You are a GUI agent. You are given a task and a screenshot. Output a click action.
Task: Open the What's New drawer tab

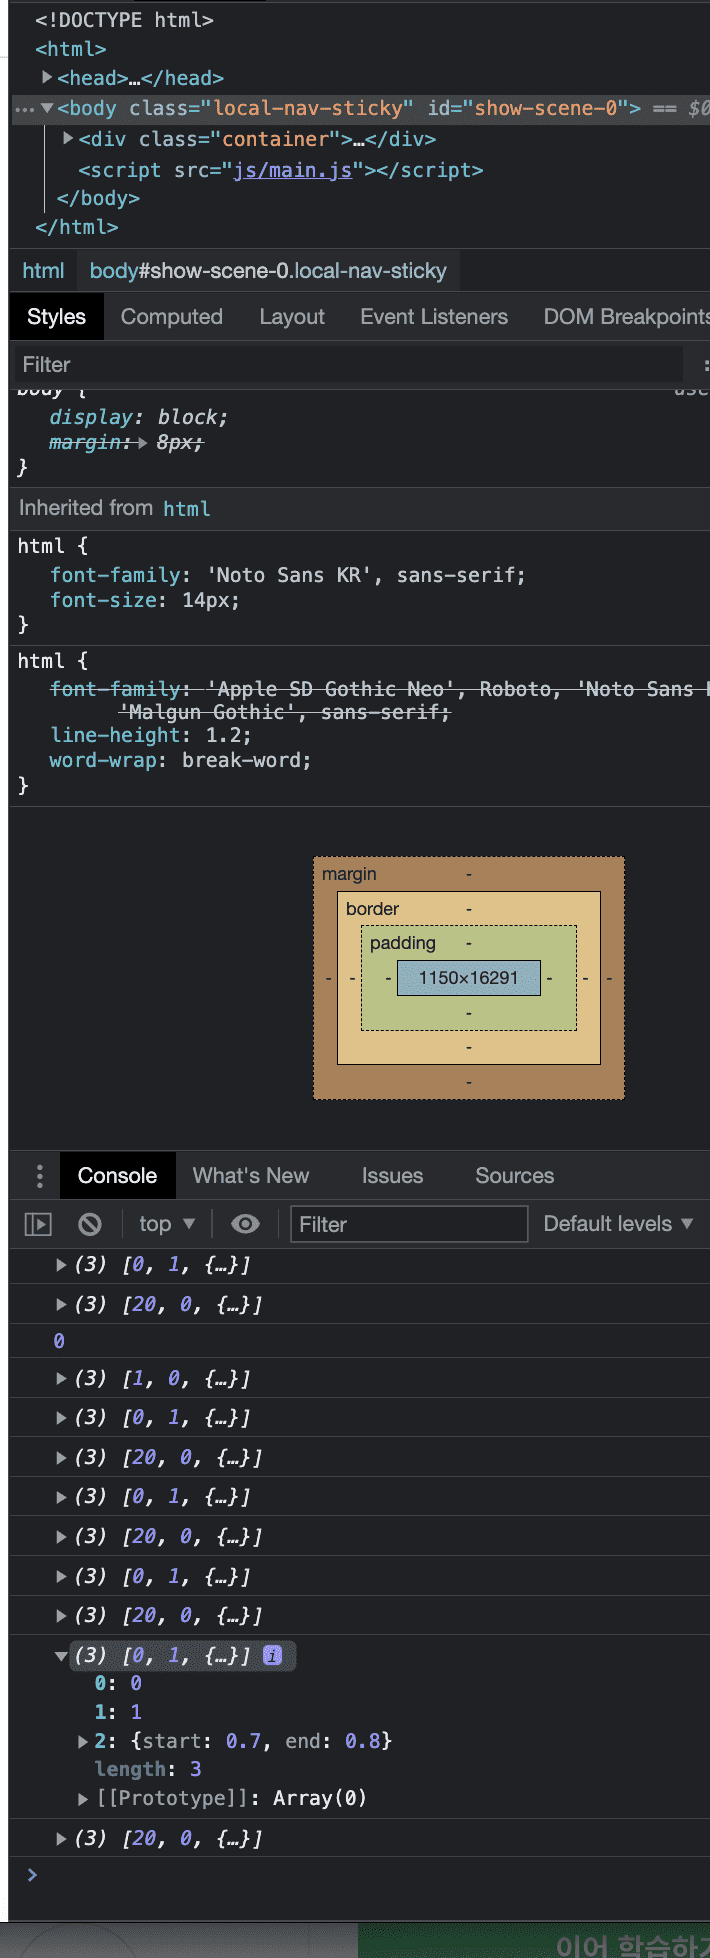(x=251, y=1176)
